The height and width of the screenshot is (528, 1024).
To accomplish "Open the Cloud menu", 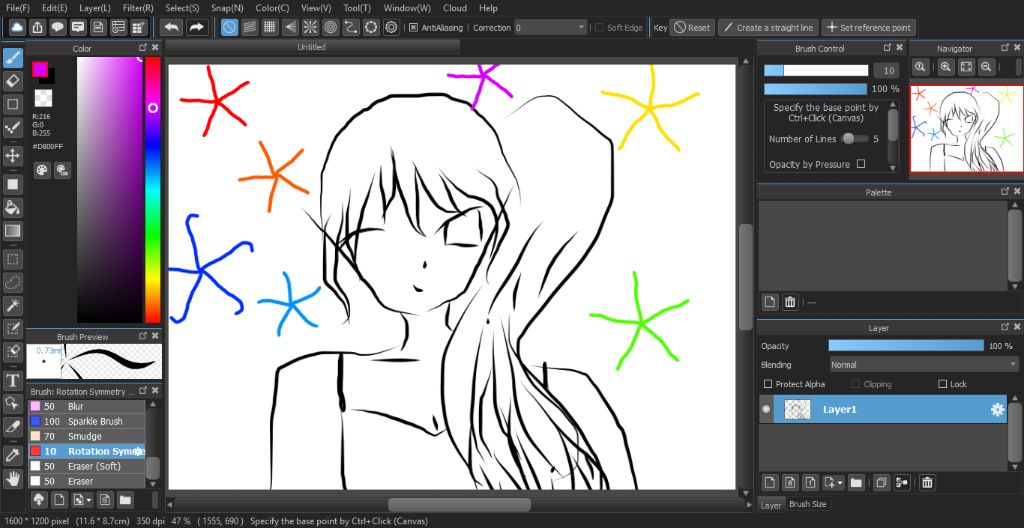I will [455, 8].
